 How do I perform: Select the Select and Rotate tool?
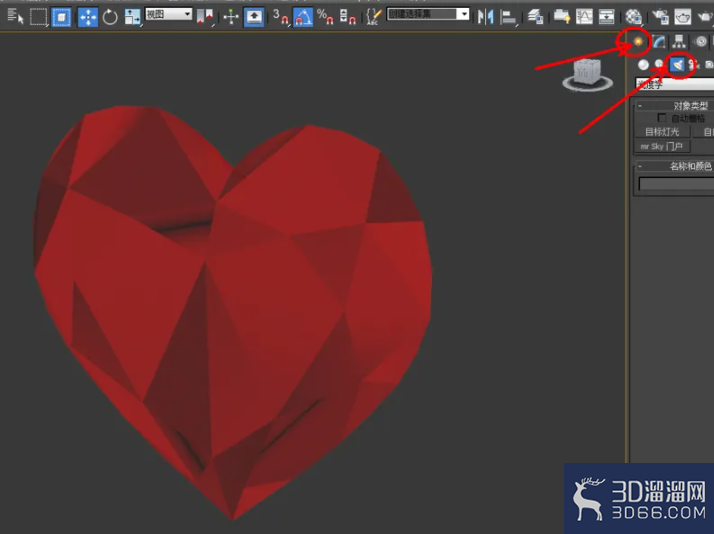[x=110, y=17]
